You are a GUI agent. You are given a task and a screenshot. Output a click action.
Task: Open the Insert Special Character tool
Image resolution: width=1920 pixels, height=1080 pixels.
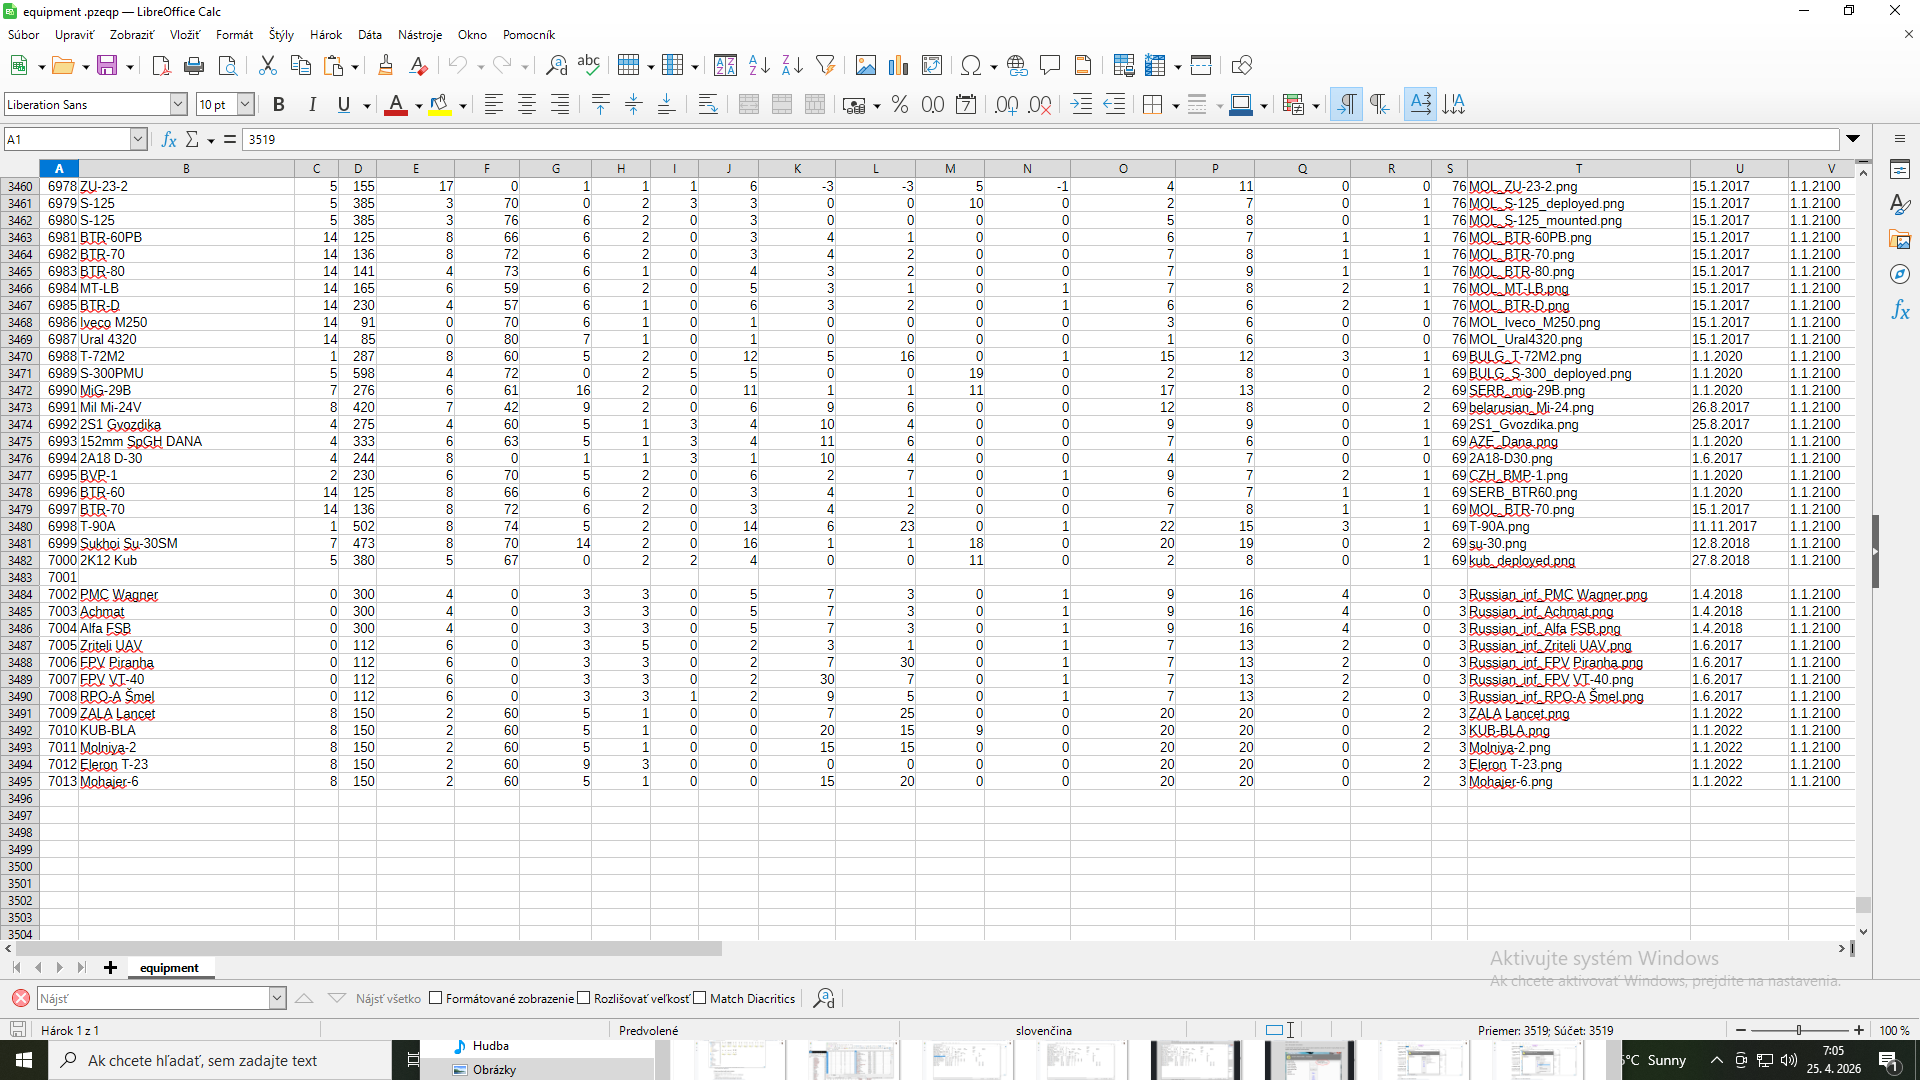coord(969,66)
